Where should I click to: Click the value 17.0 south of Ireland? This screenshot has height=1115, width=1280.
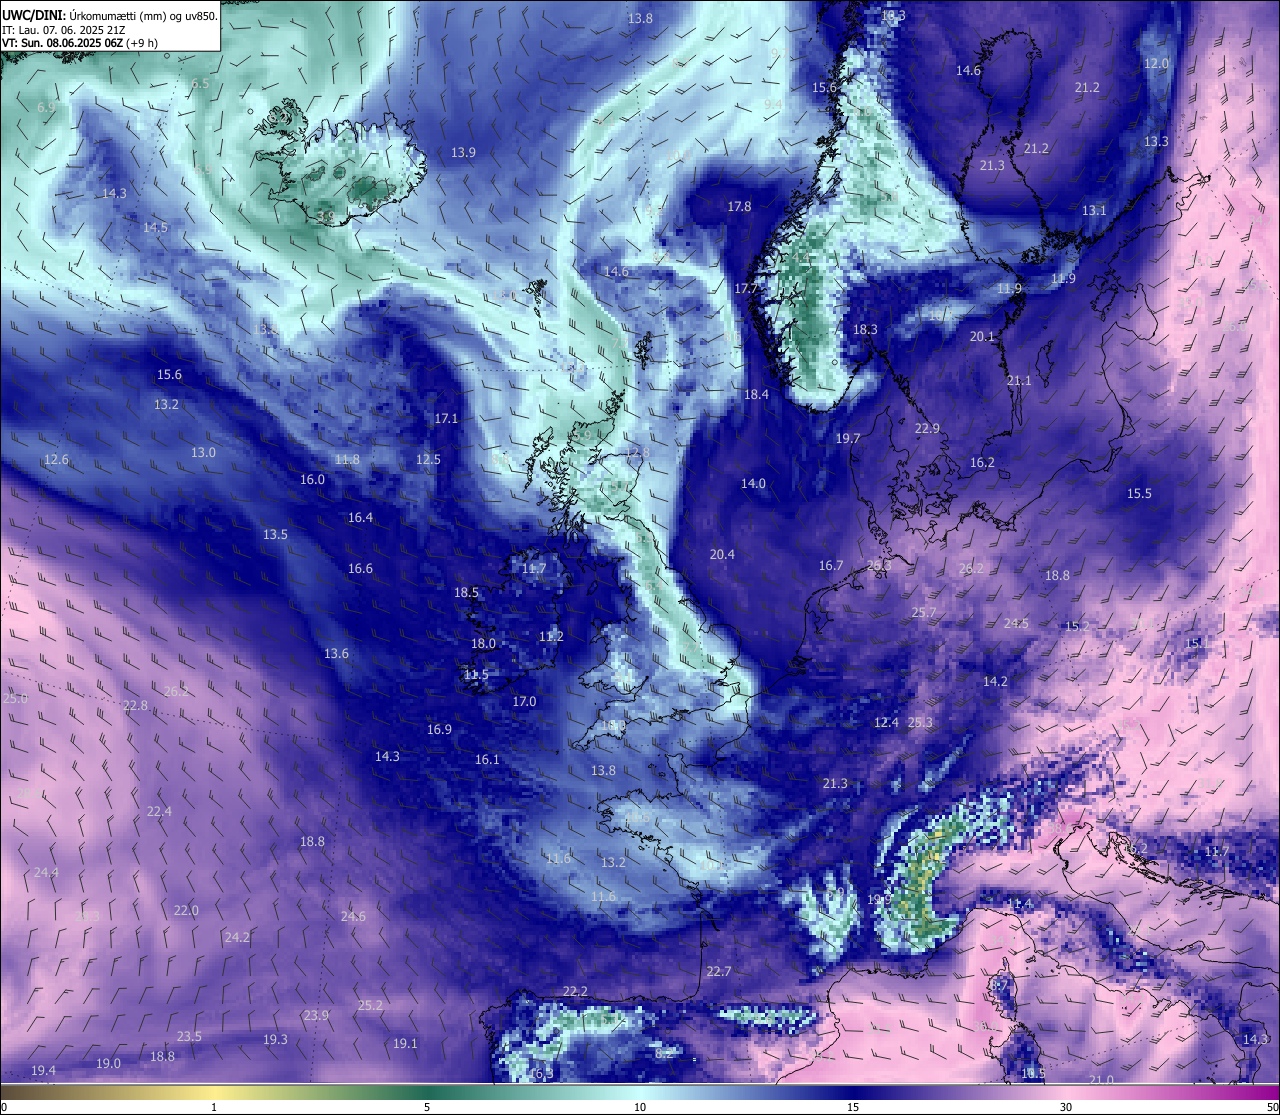click(x=524, y=702)
